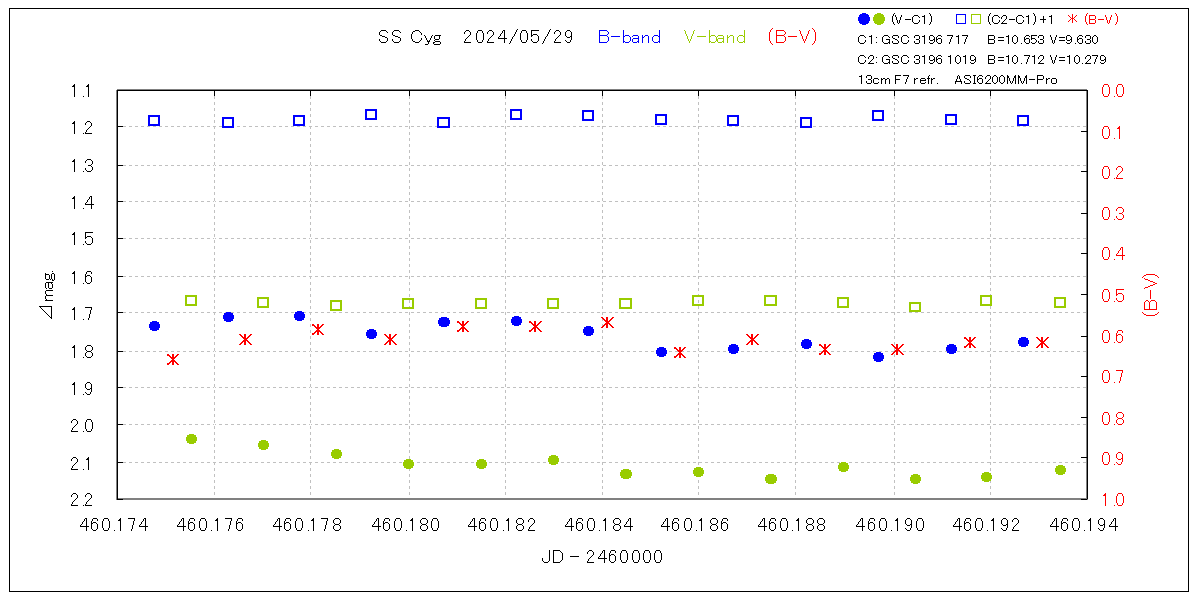Image resolution: width=1200 pixels, height=600 pixels.
Task: Click the red asterisk legend marker
Action: (1069, 19)
